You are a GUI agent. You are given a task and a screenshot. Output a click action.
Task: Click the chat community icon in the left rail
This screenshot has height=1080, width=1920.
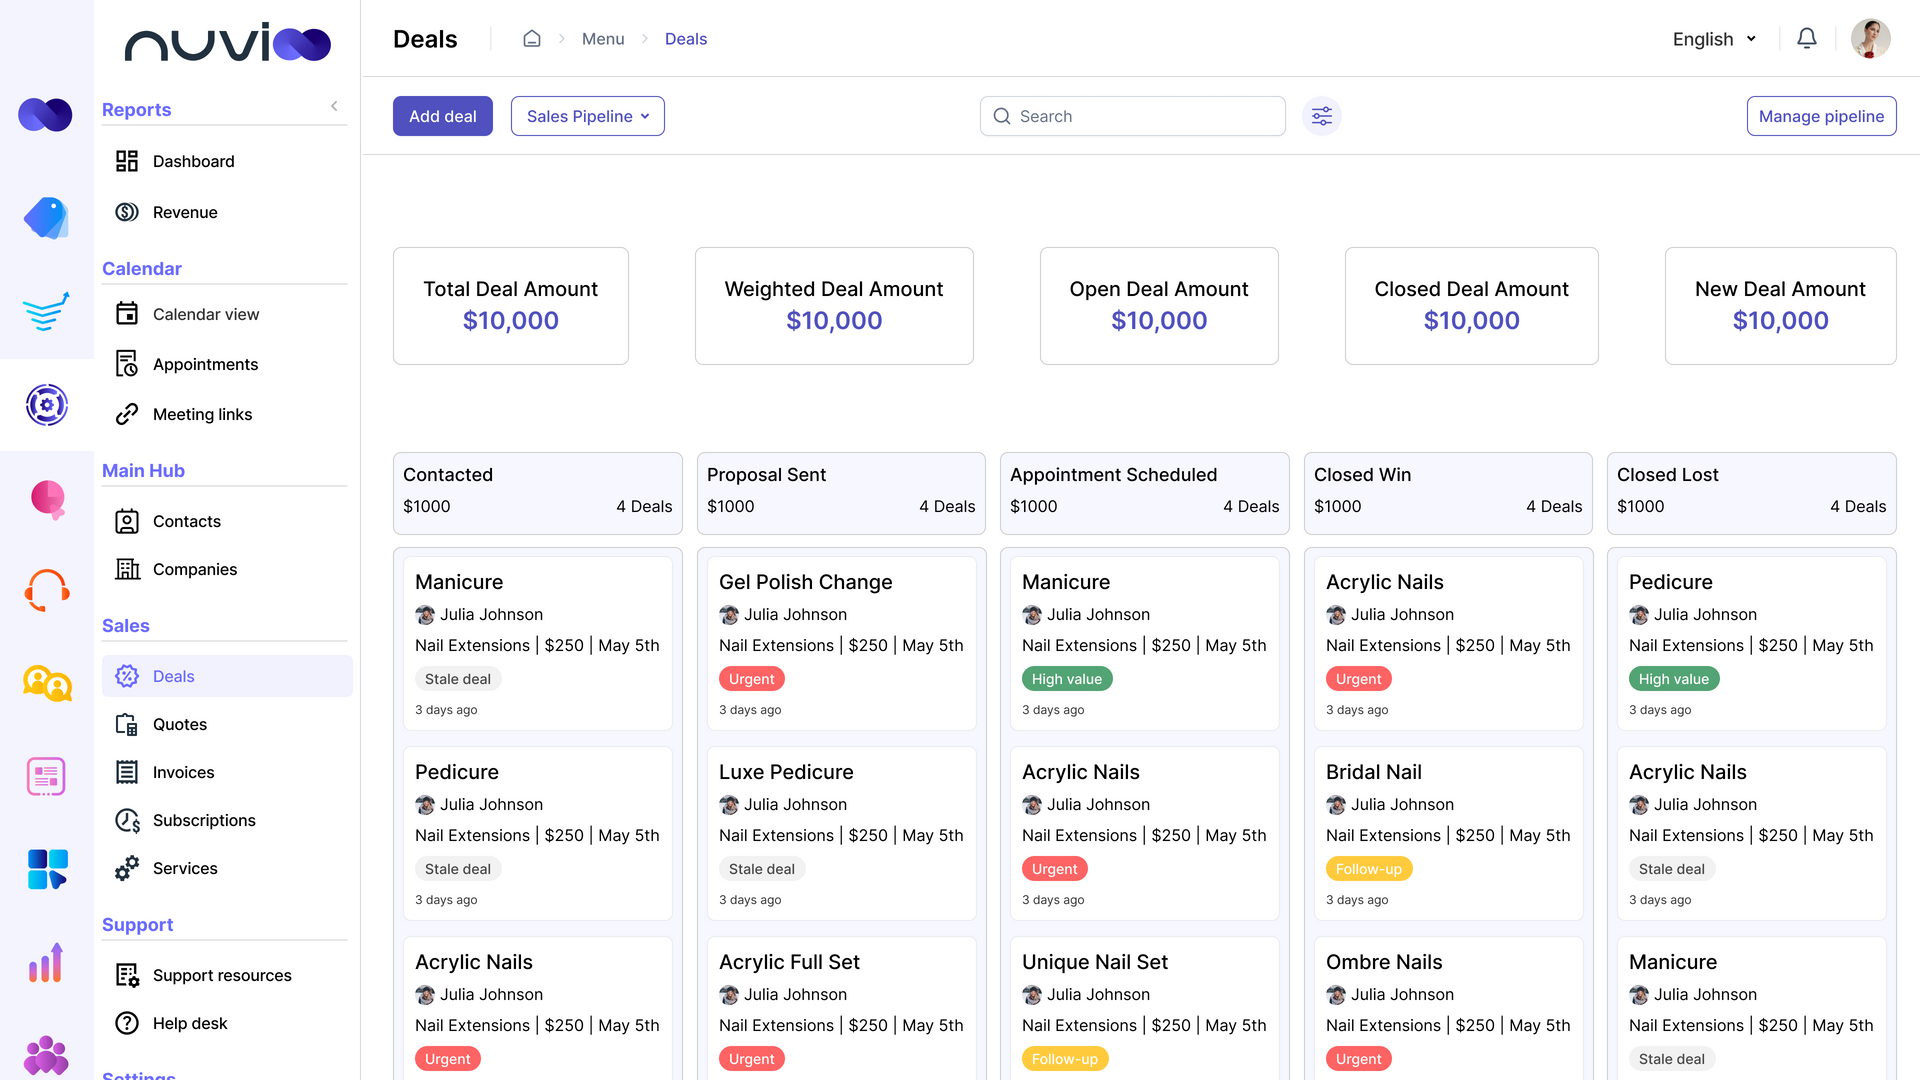click(46, 683)
